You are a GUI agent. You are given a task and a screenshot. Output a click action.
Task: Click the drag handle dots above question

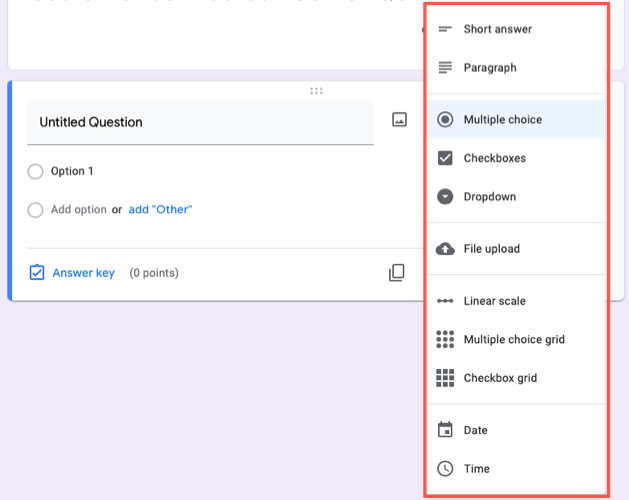coord(316,91)
